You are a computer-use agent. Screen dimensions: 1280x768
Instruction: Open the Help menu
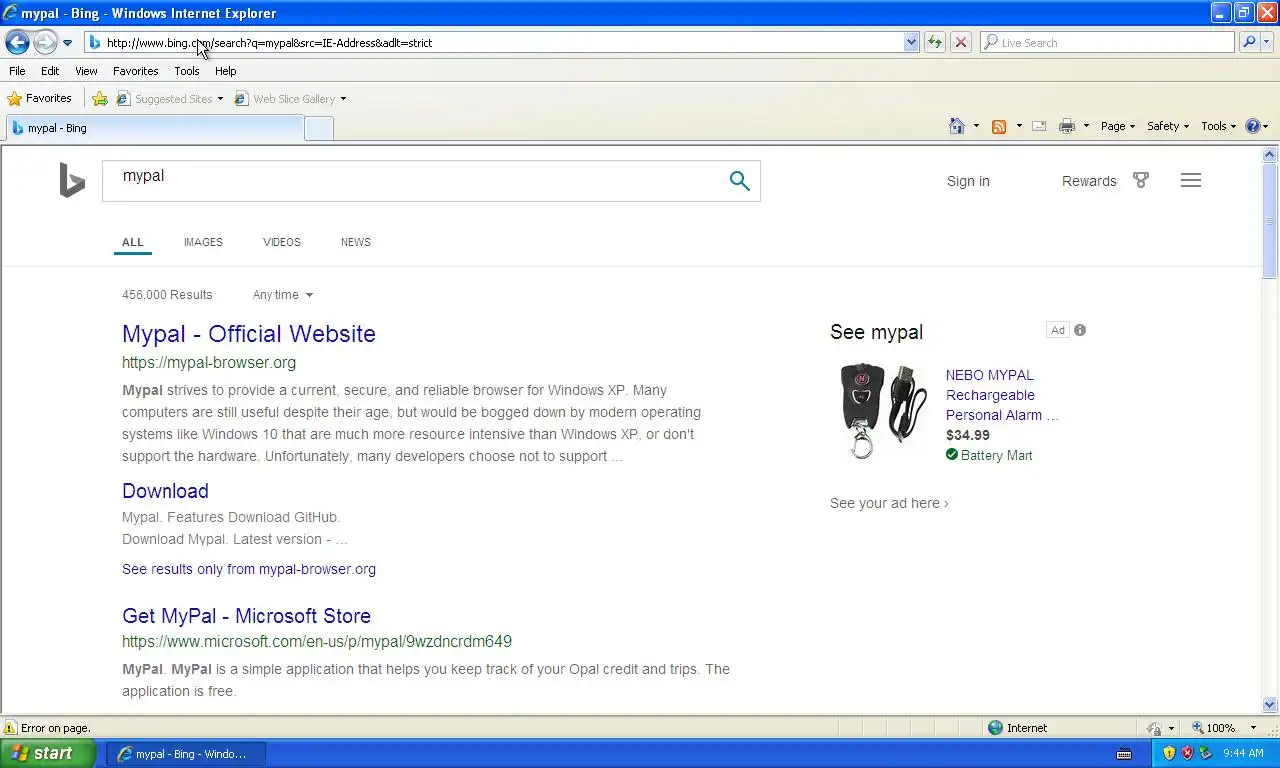226,71
